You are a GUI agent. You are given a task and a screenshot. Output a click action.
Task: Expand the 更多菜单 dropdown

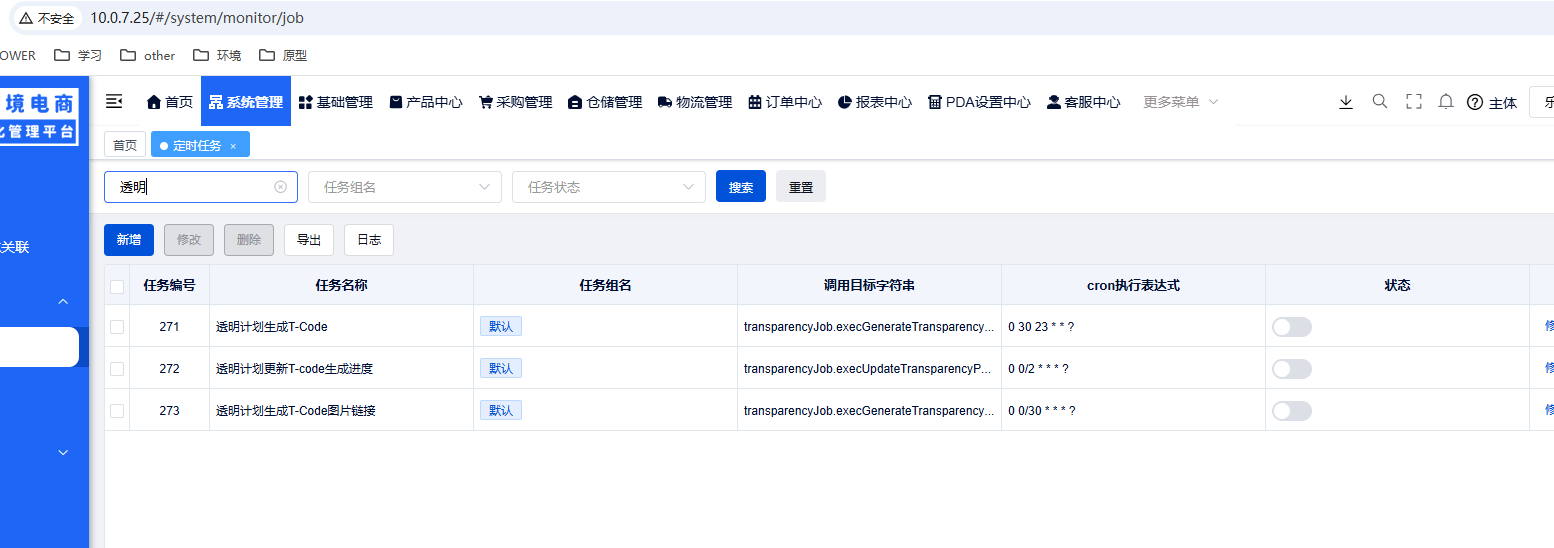[x=1181, y=102]
